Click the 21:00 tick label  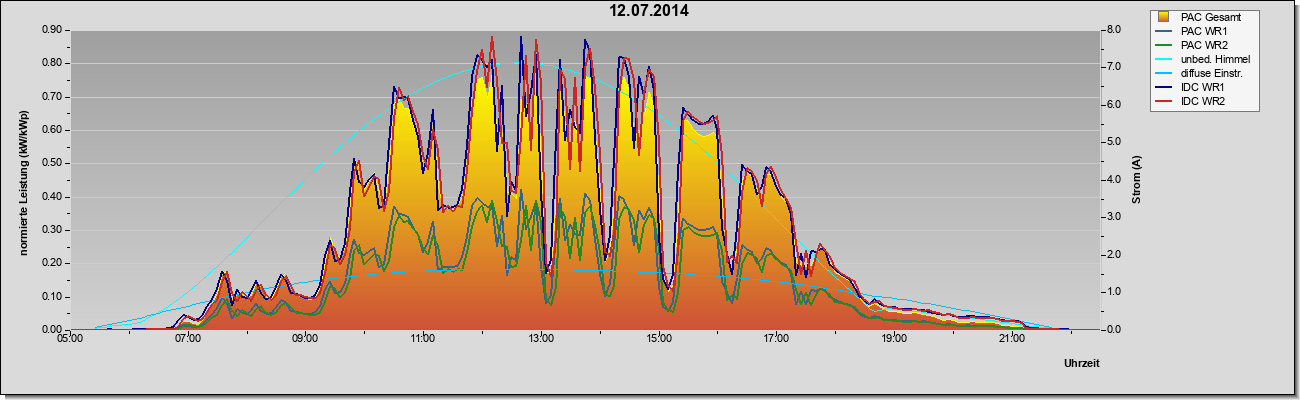1012,341
